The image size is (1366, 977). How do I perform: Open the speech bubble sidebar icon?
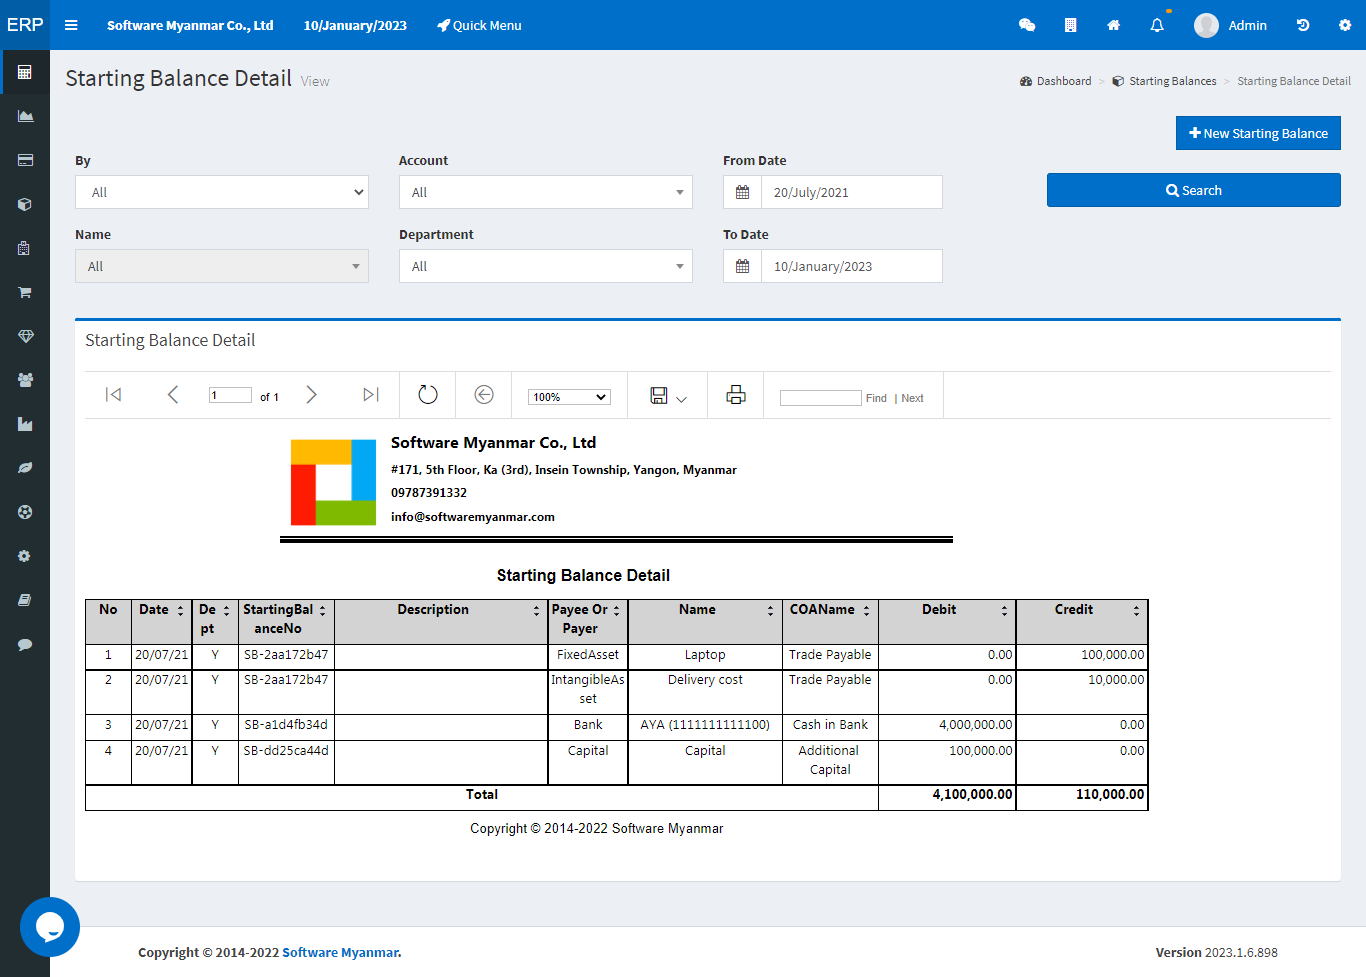(x=25, y=644)
